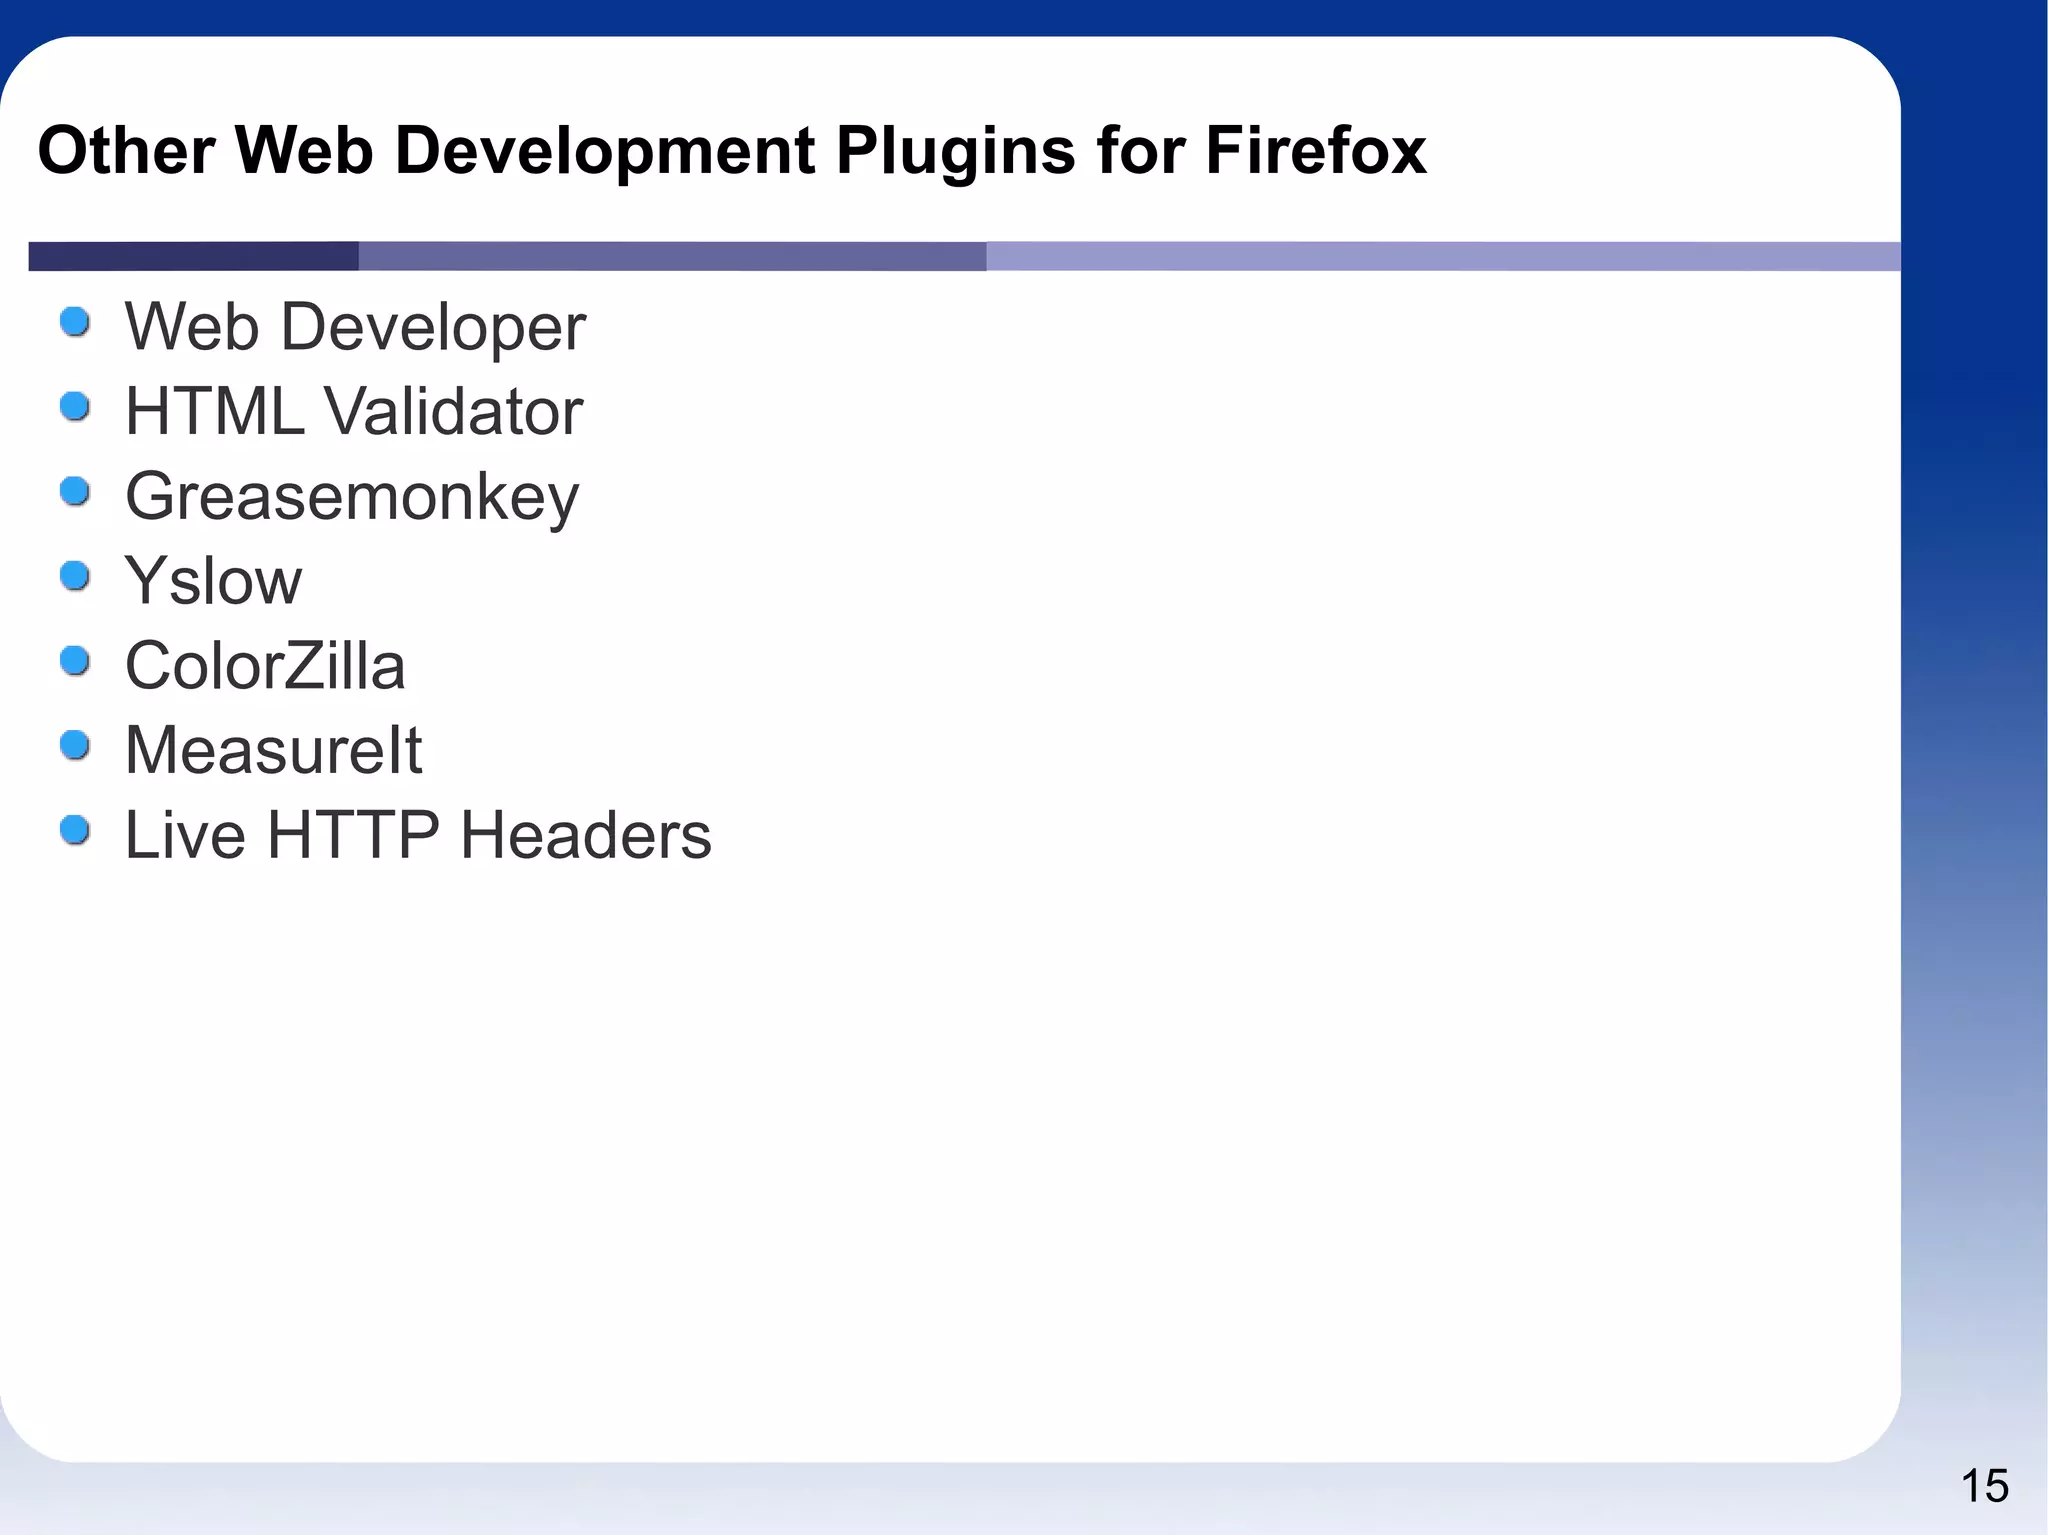Click the 'Web Developer' bullet text
The height and width of the screenshot is (1535, 2048).
pyautogui.click(x=355, y=327)
